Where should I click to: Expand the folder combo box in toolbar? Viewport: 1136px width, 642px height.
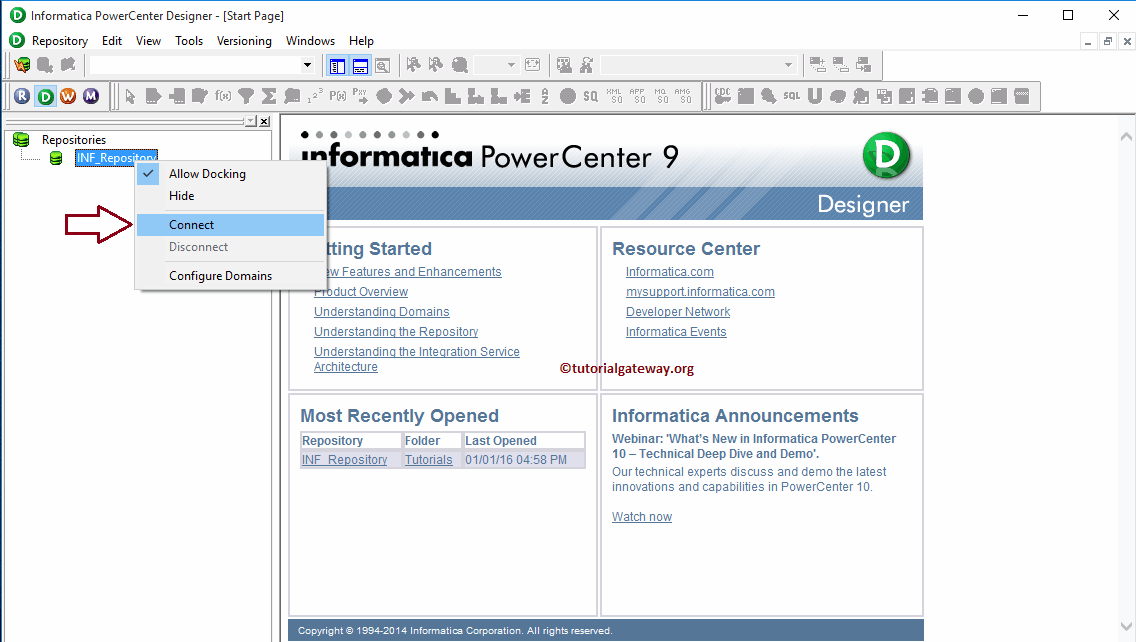click(x=307, y=66)
